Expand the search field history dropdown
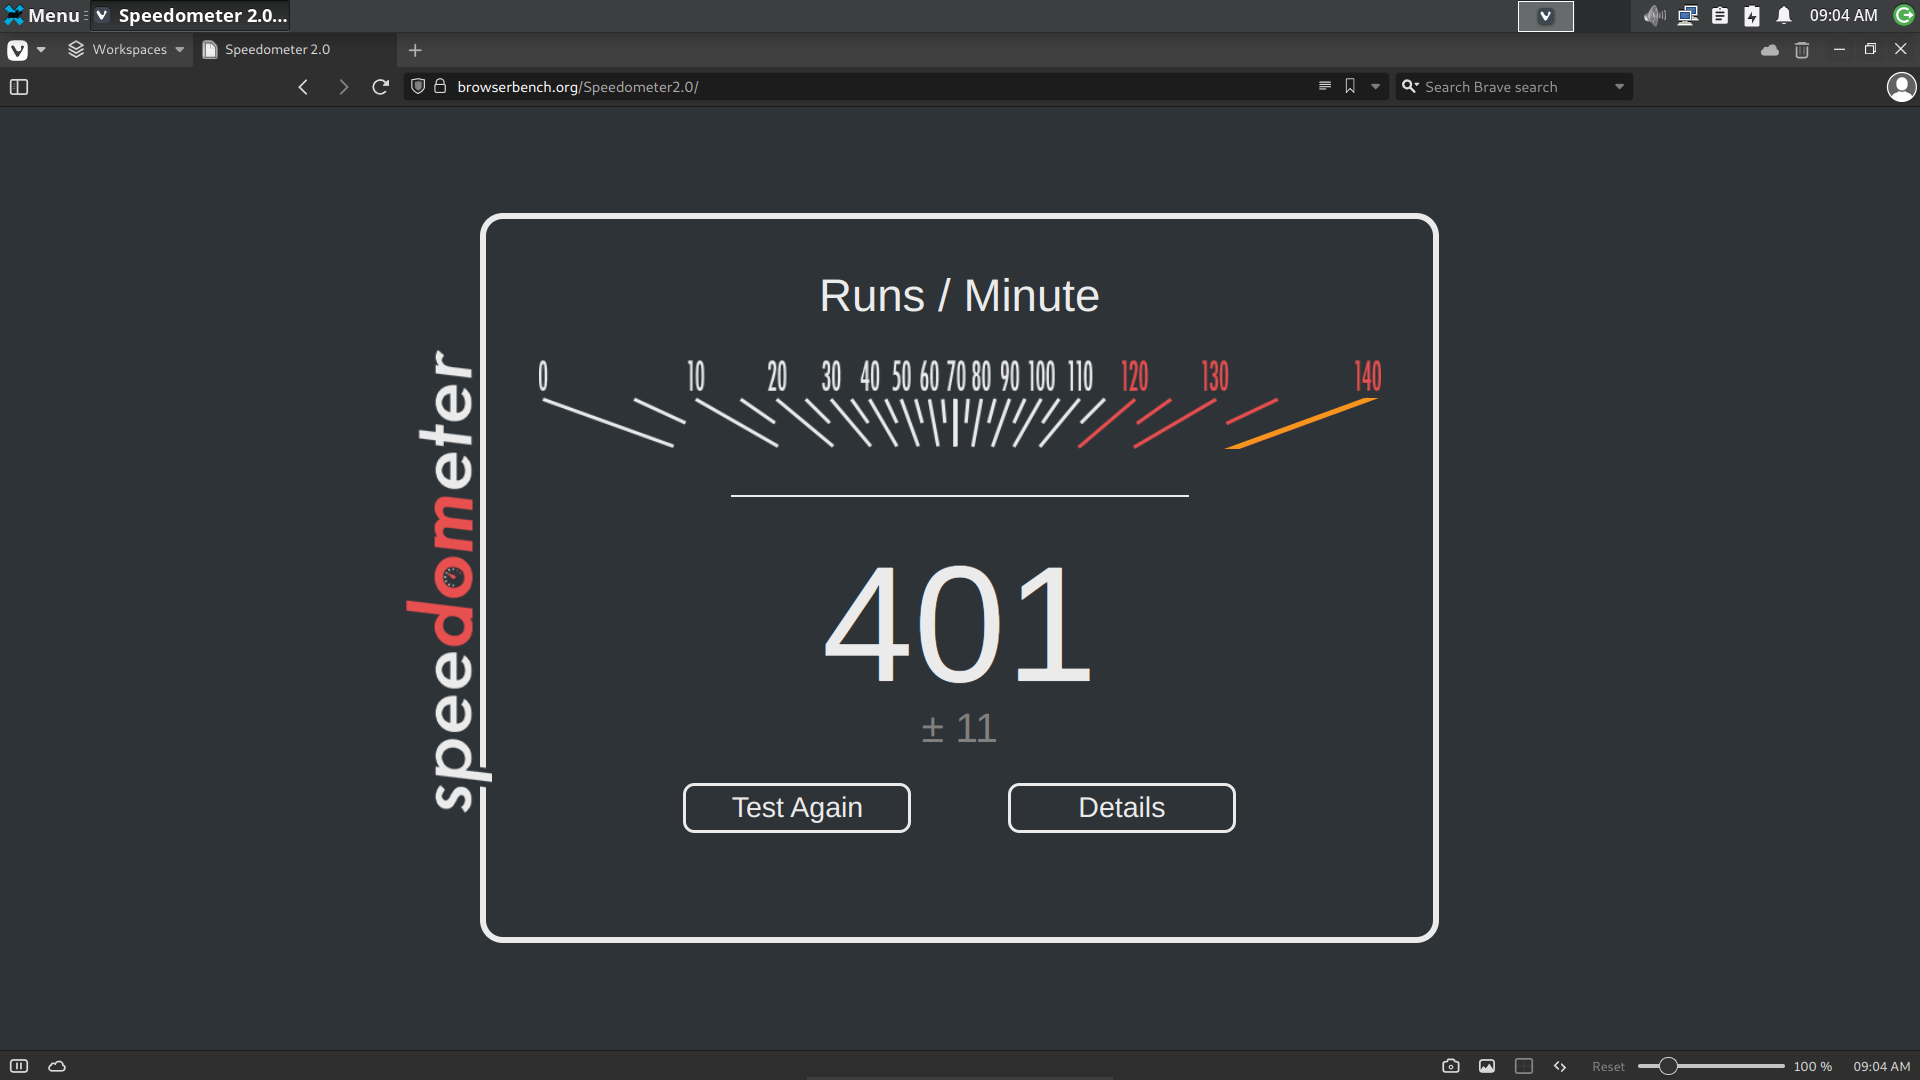This screenshot has width=1920, height=1080. [x=1619, y=87]
